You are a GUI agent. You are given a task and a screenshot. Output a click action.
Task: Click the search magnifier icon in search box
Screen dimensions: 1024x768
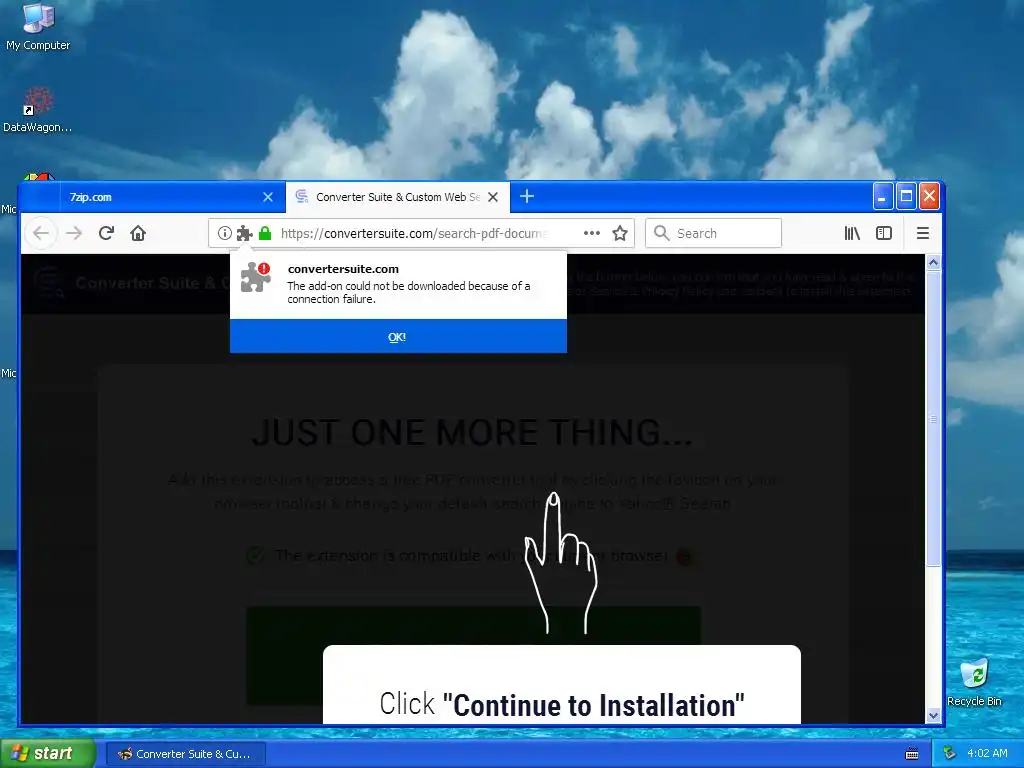point(662,233)
